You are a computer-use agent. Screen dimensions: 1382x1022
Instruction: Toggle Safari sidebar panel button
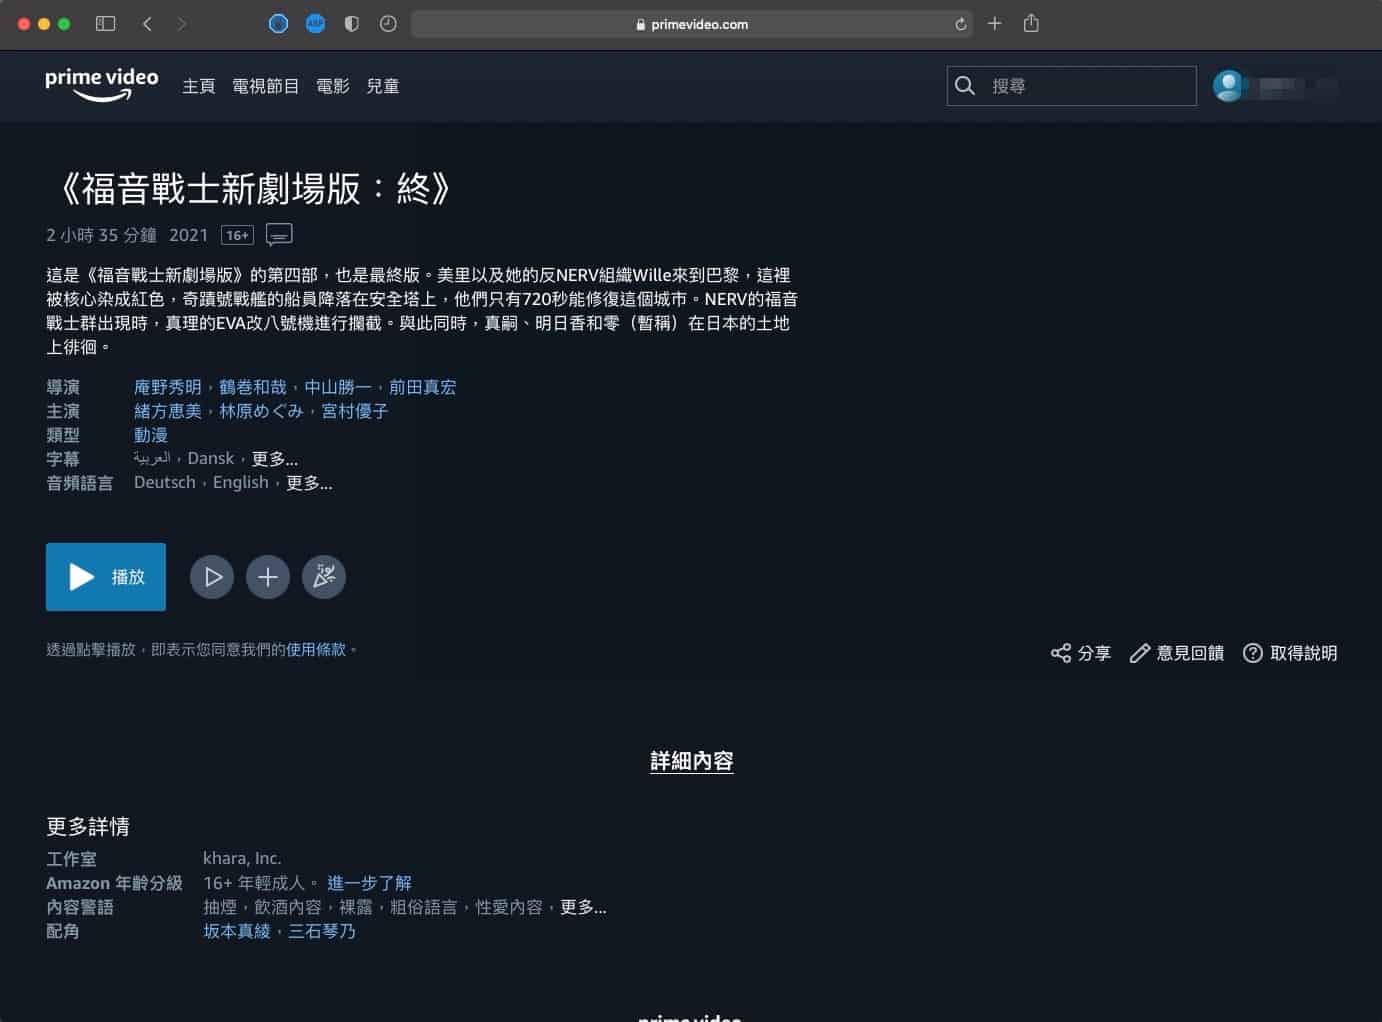point(105,24)
